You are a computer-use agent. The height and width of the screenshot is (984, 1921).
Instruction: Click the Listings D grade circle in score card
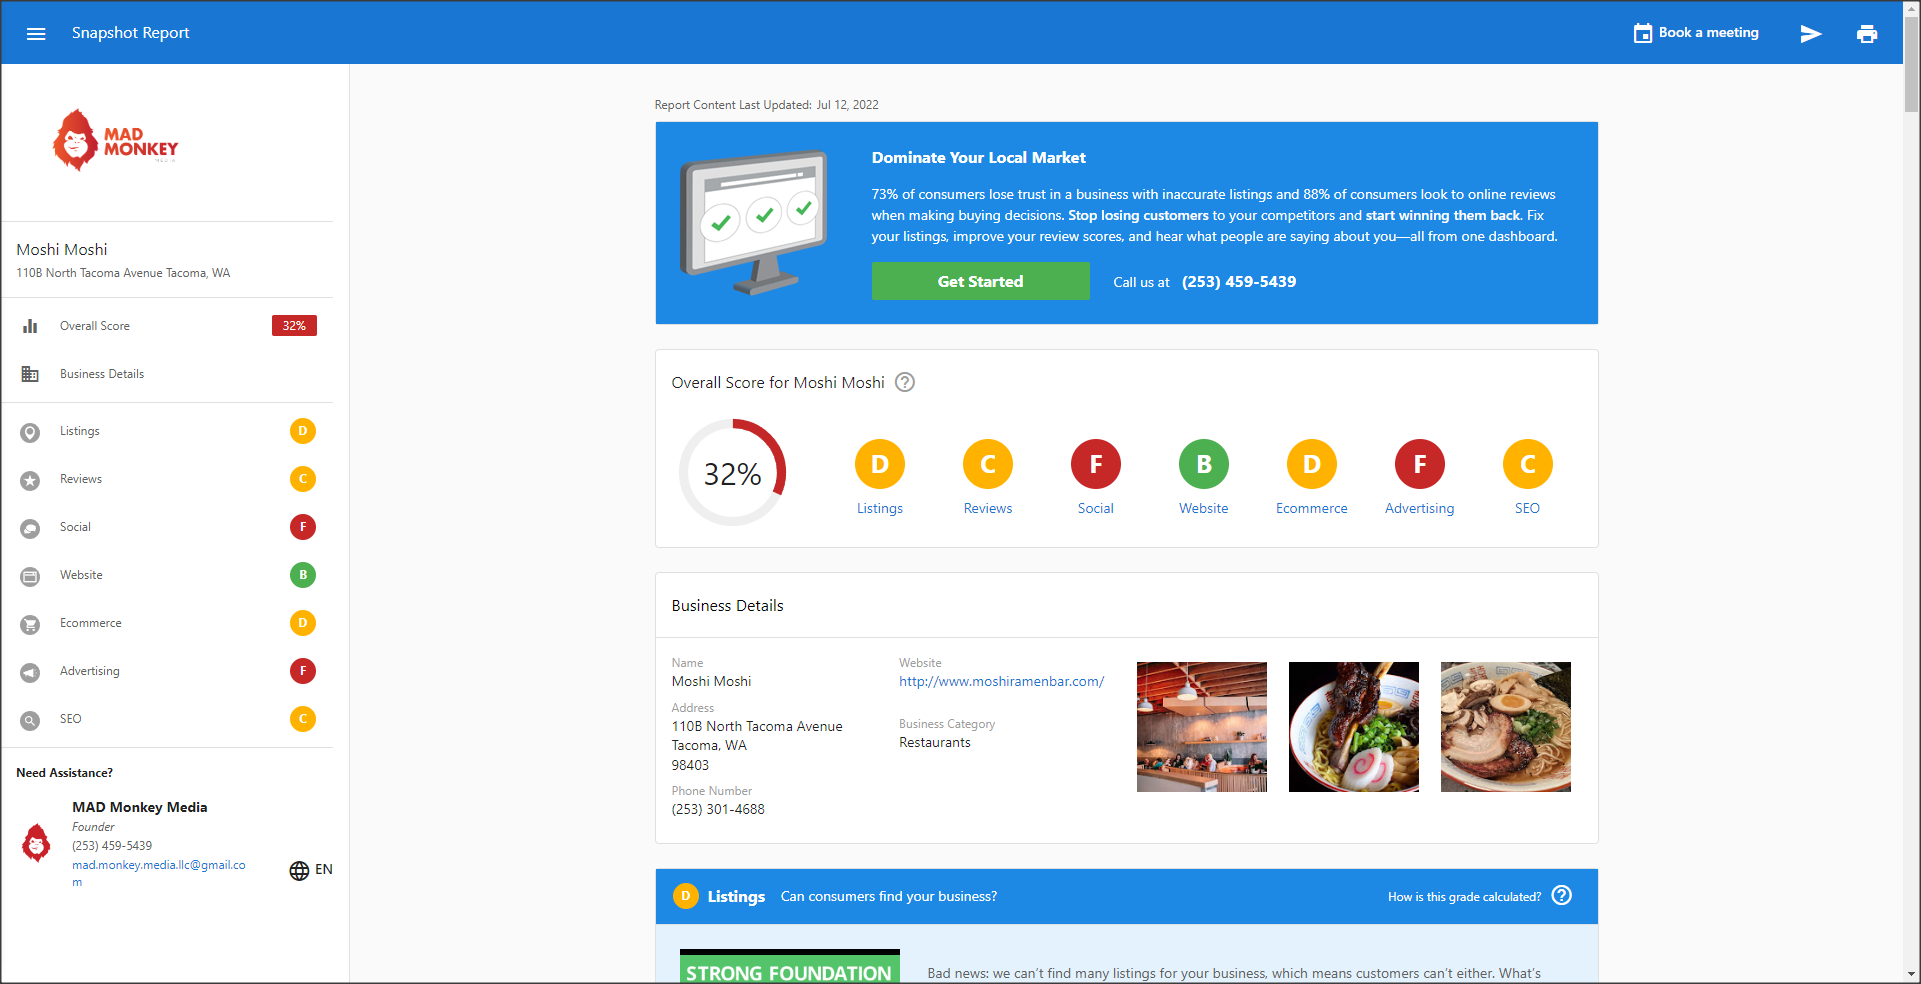[880, 464]
